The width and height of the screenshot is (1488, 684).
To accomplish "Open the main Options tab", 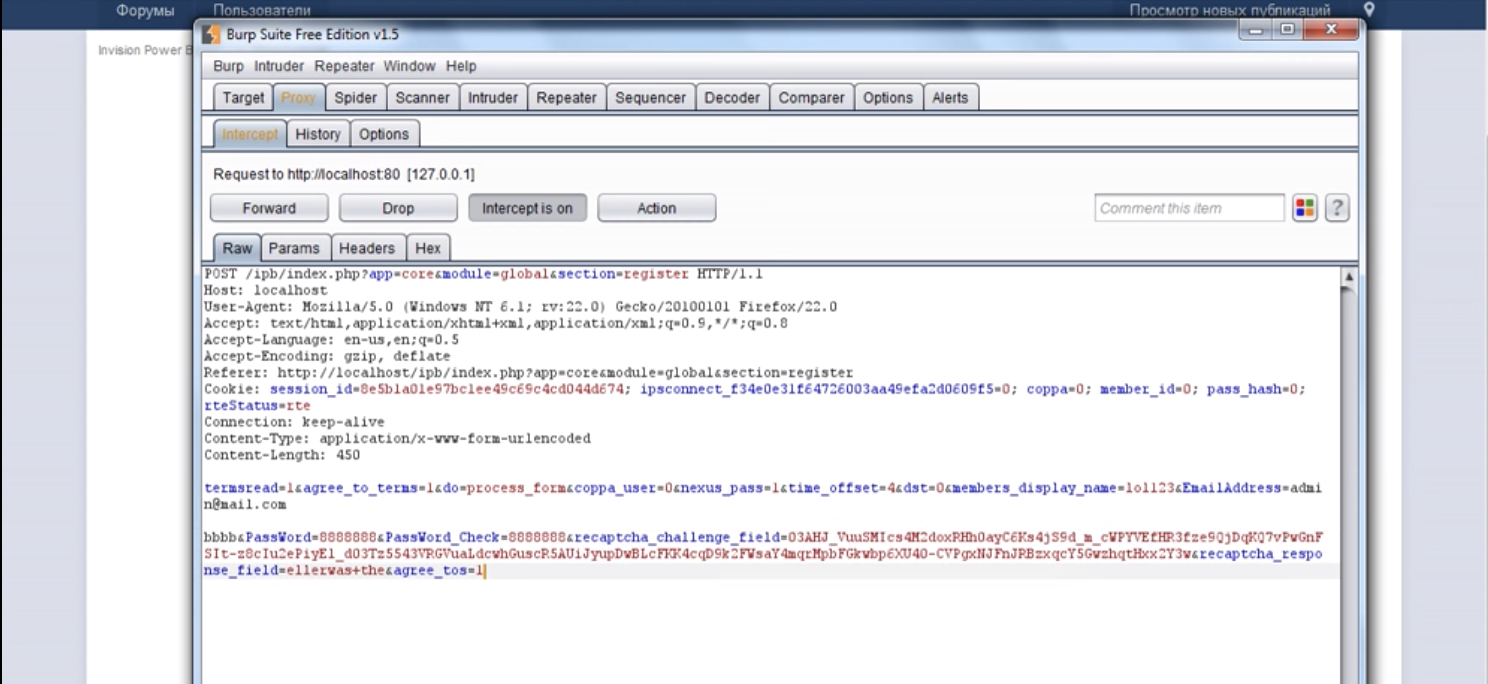I will tap(888, 97).
